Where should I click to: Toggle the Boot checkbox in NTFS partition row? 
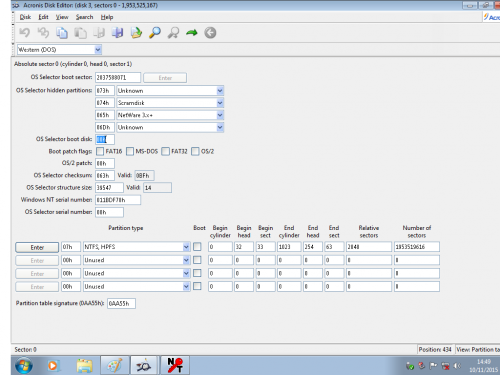(x=197, y=247)
